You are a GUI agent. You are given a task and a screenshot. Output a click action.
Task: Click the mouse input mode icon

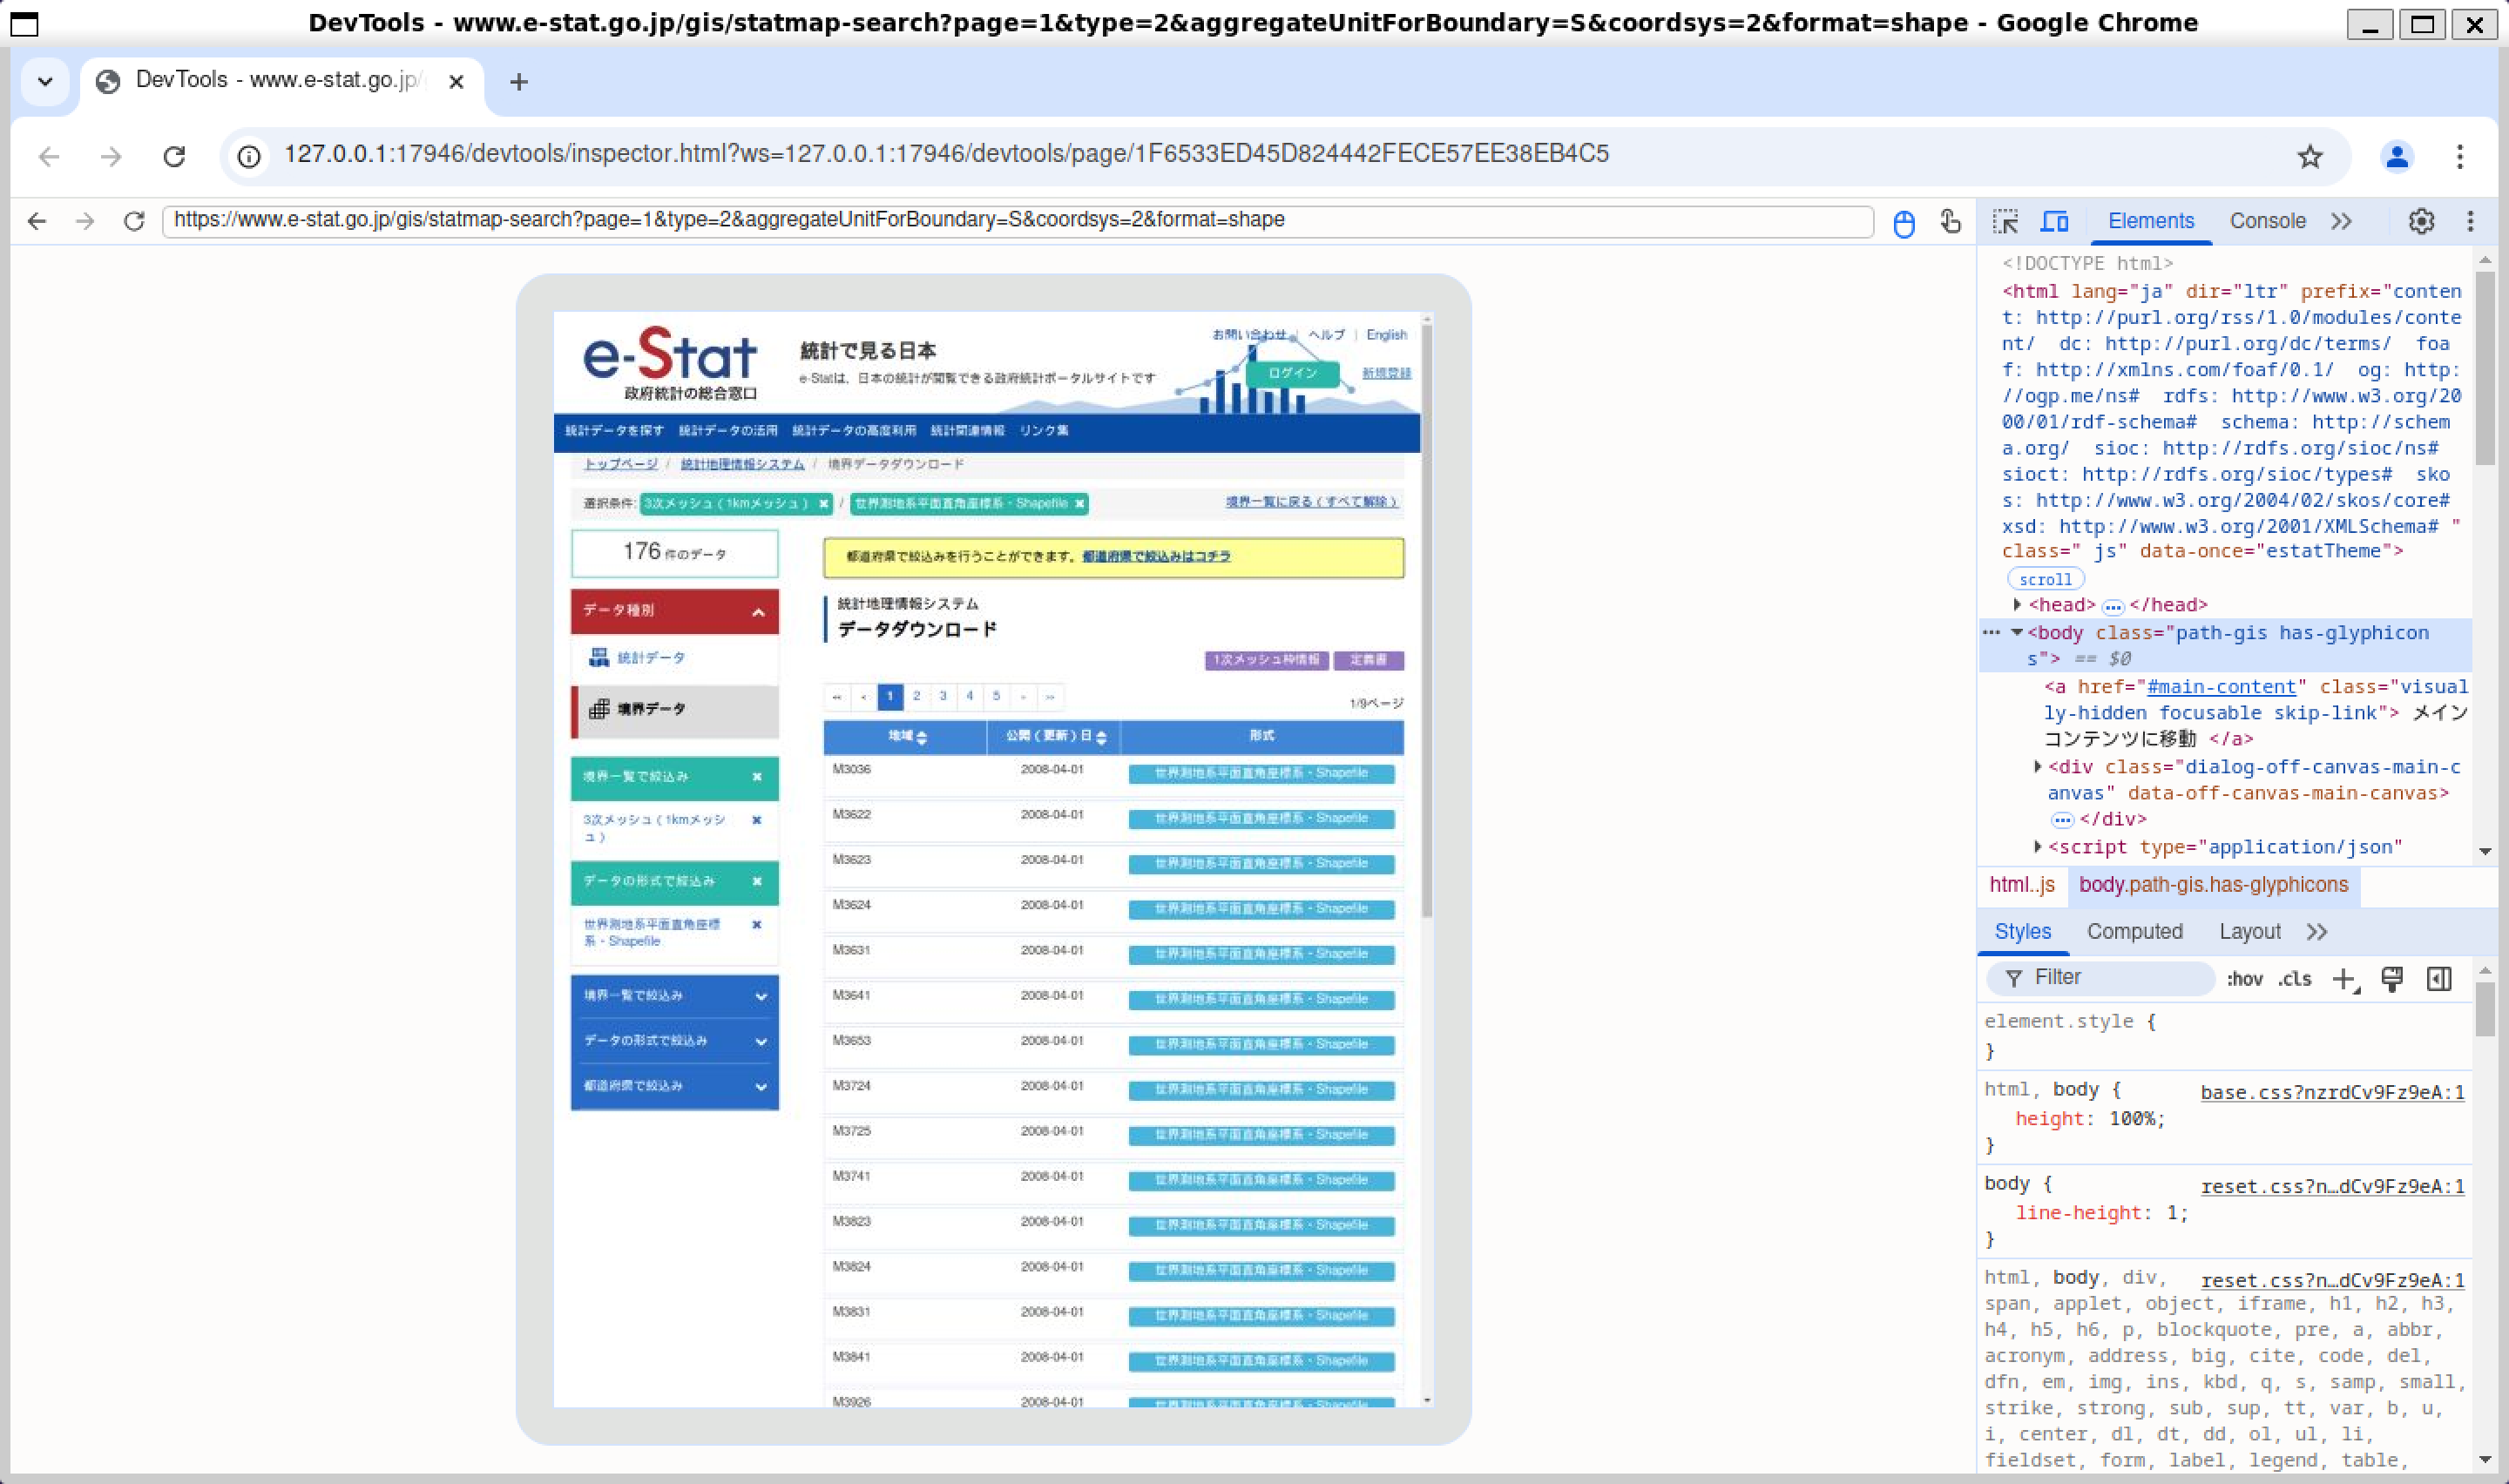[x=1904, y=222]
